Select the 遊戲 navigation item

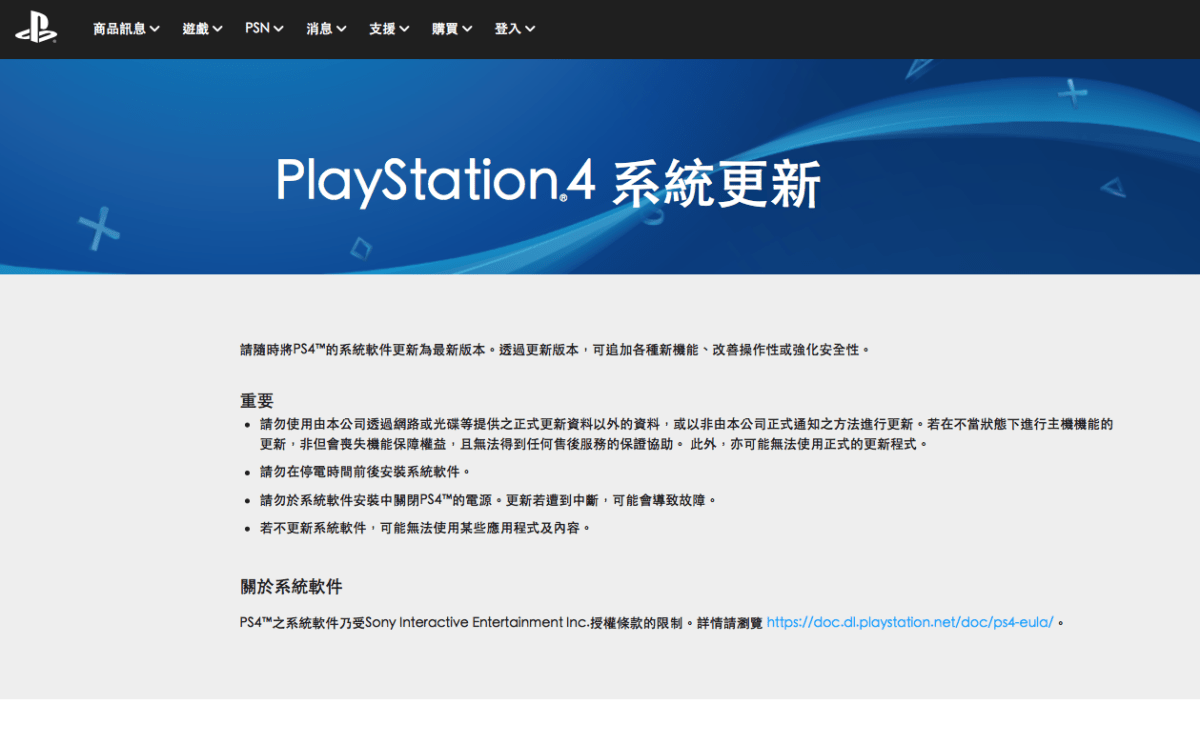pyautogui.click(x=197, y=29)
